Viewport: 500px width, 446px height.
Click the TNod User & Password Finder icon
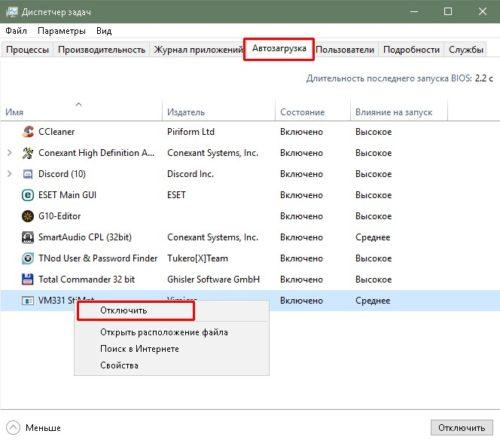pyautogui.click(x=28, y=258)
